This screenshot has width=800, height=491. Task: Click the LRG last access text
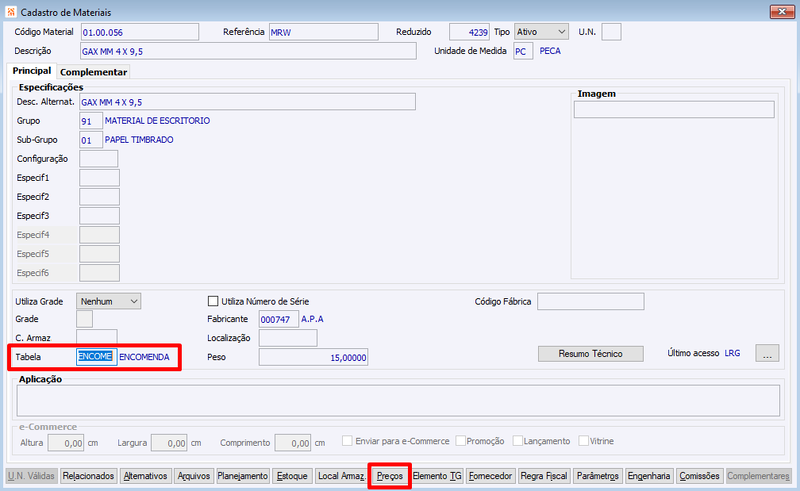point(732,353)
